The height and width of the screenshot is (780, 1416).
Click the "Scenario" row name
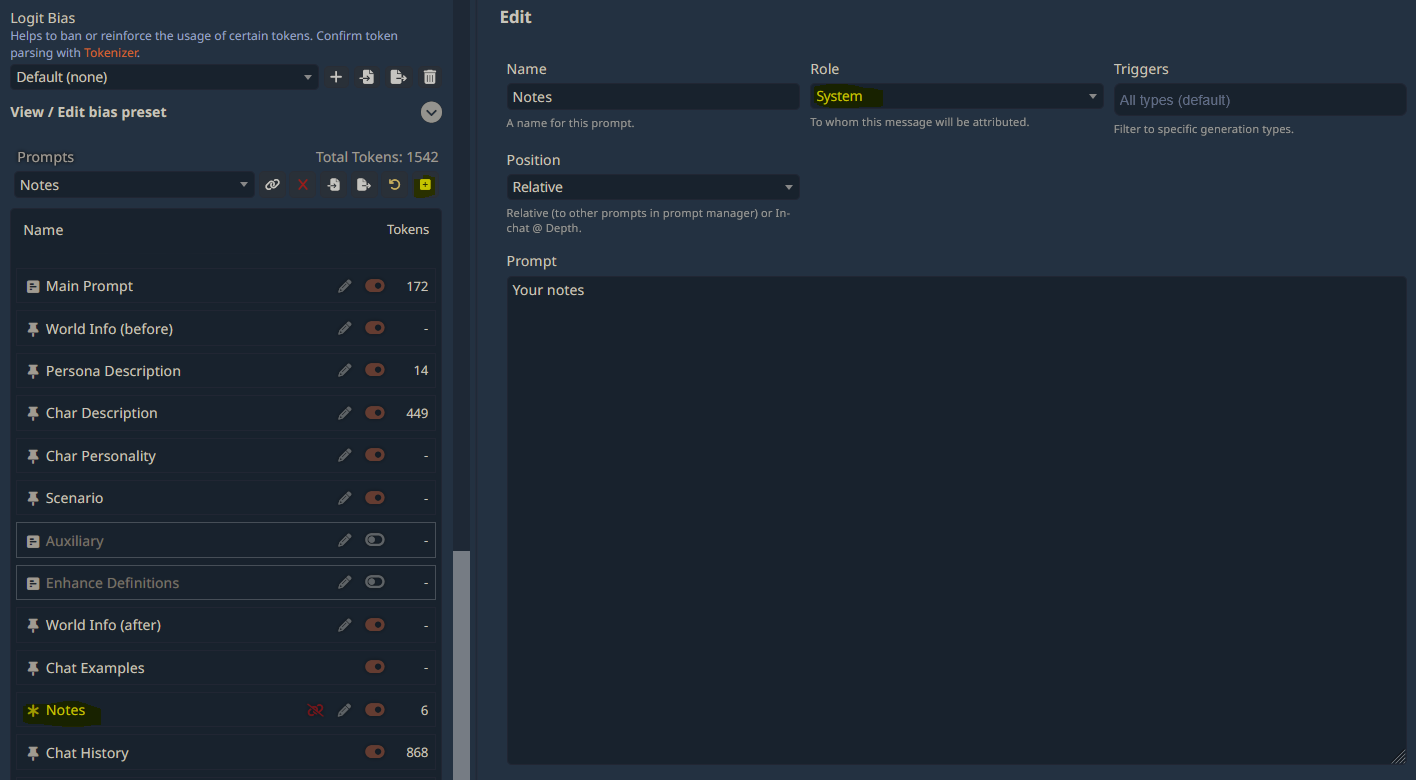click(x=74, y=498)
